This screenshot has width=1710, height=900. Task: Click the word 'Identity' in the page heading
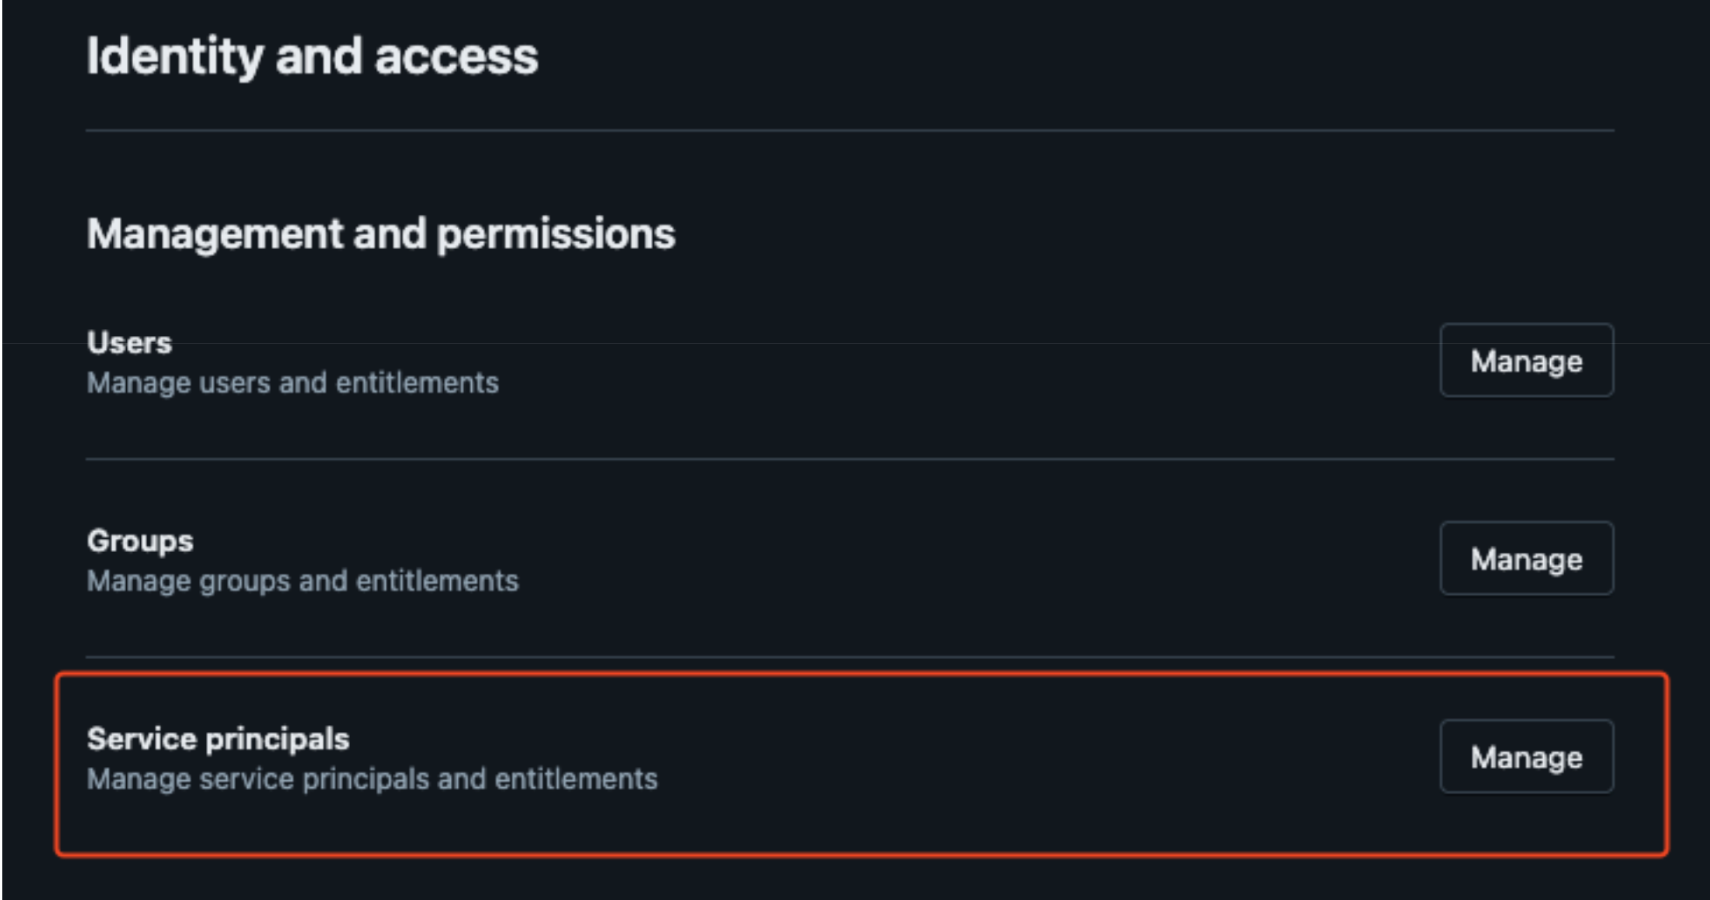tap(174, 56)
